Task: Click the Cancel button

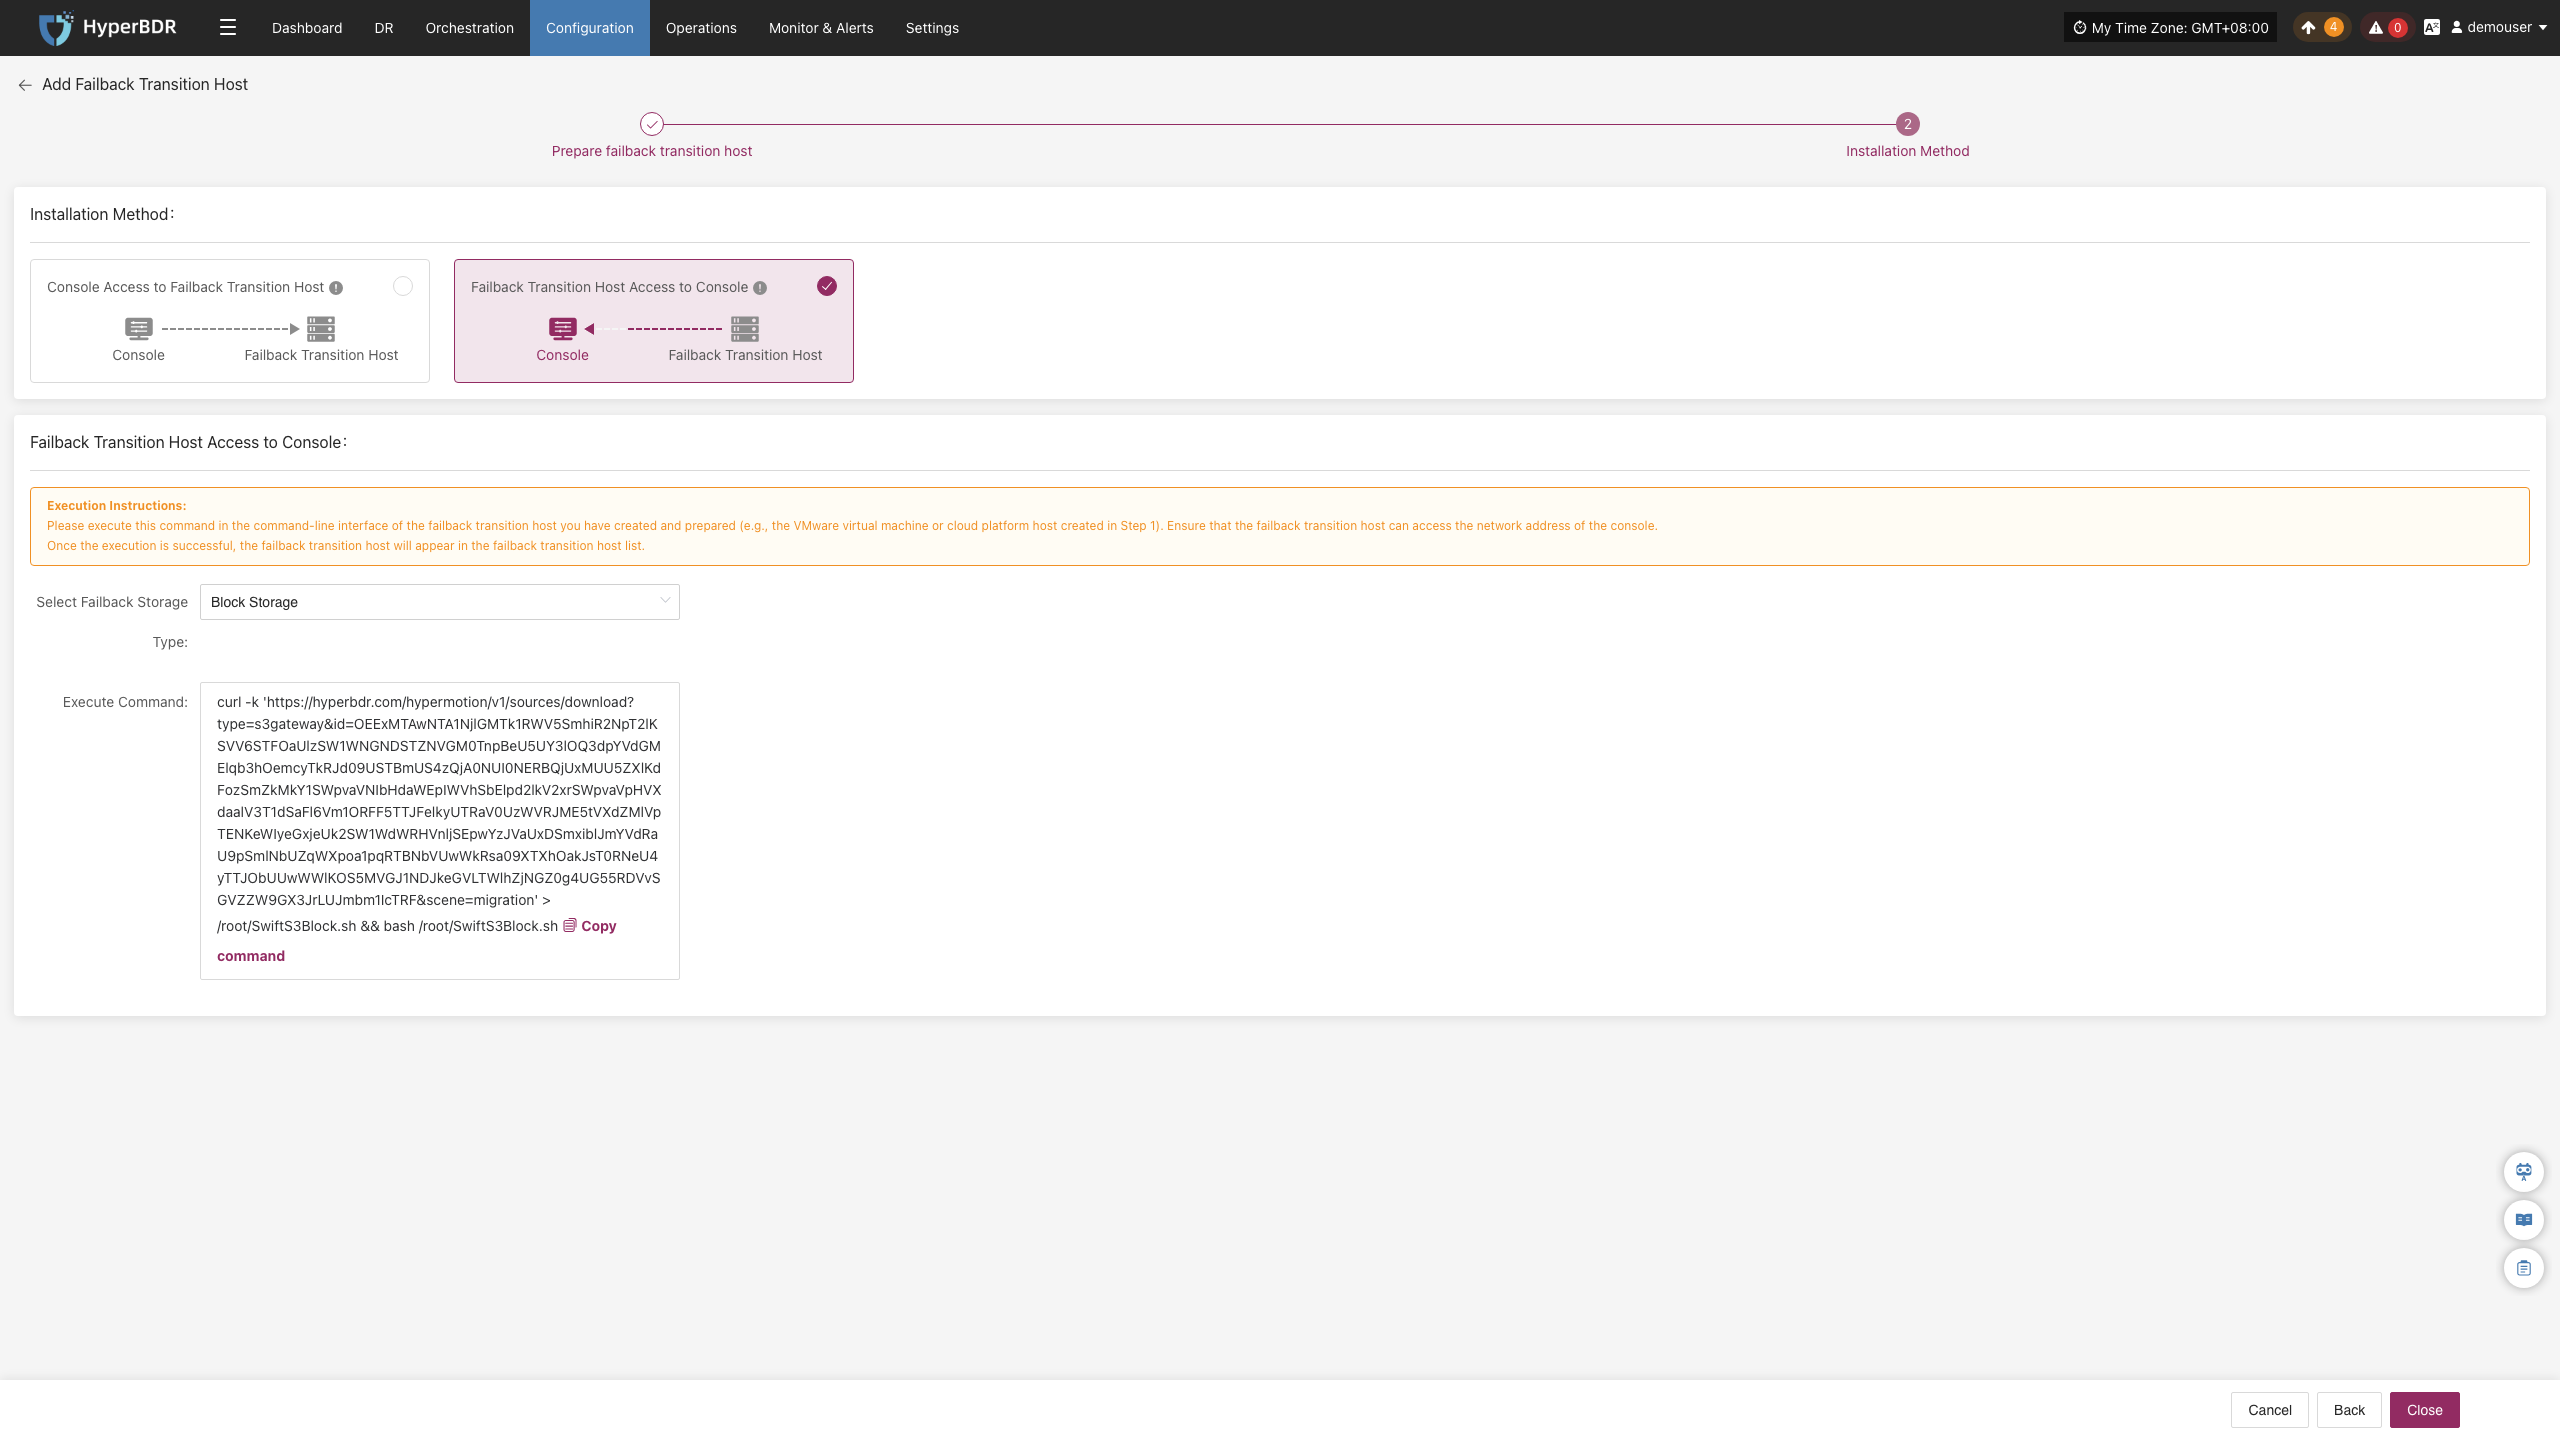Action: pyautogui.click(x=2270, y=1410)
